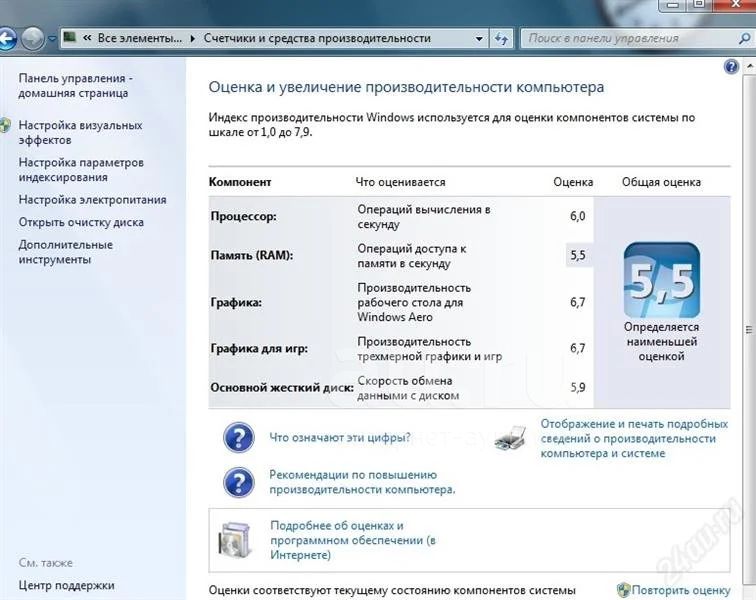Click the highlighted RAM score 5,5

578,255
